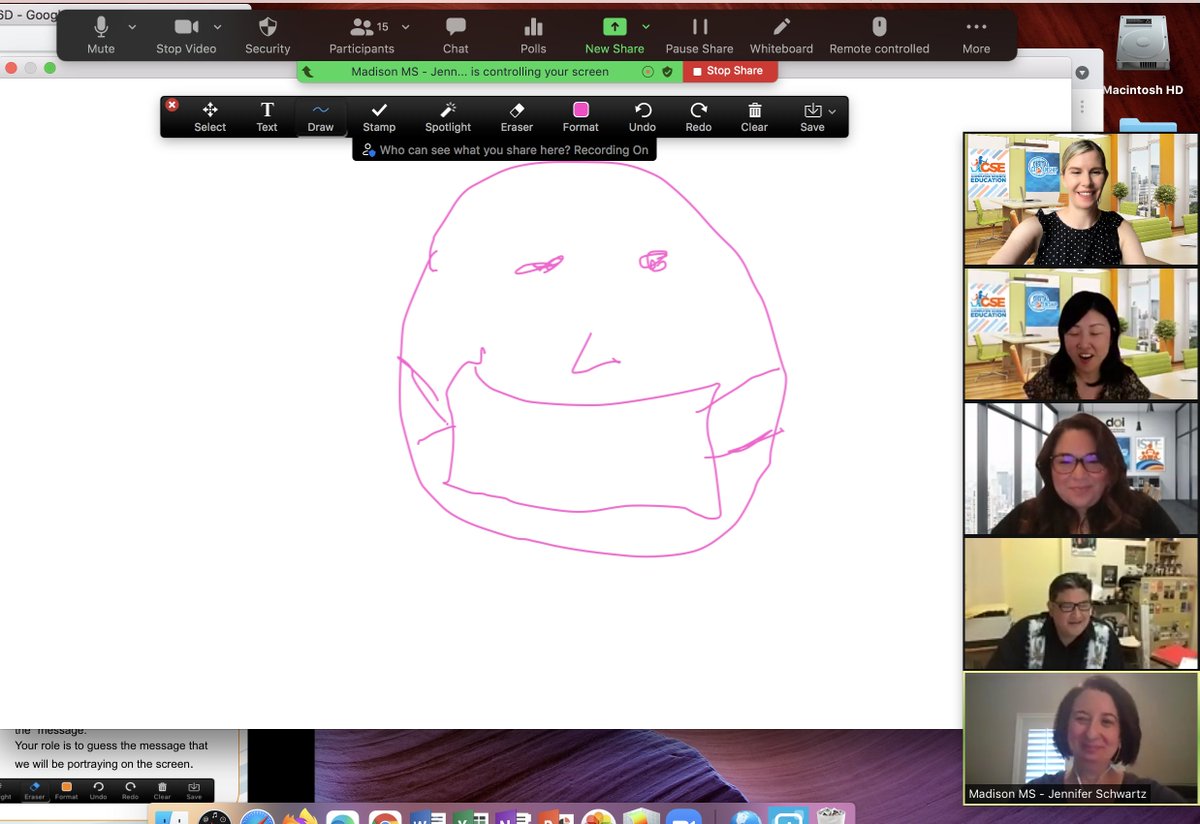The height and width of the screenshot is (824, 1200).
Task: Save the whiteboard annotations
Action: [812, 117]
